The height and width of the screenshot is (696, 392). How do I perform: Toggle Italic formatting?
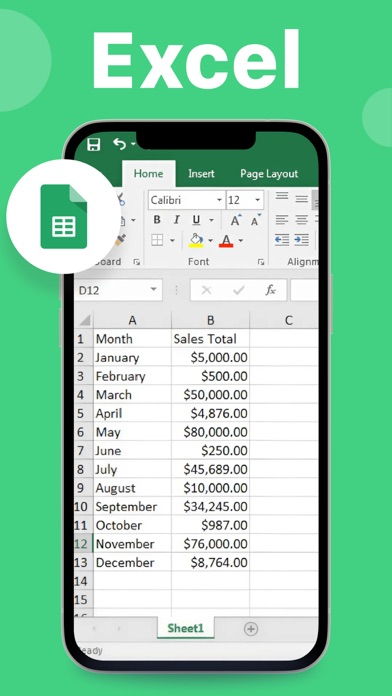click(177, 220)
